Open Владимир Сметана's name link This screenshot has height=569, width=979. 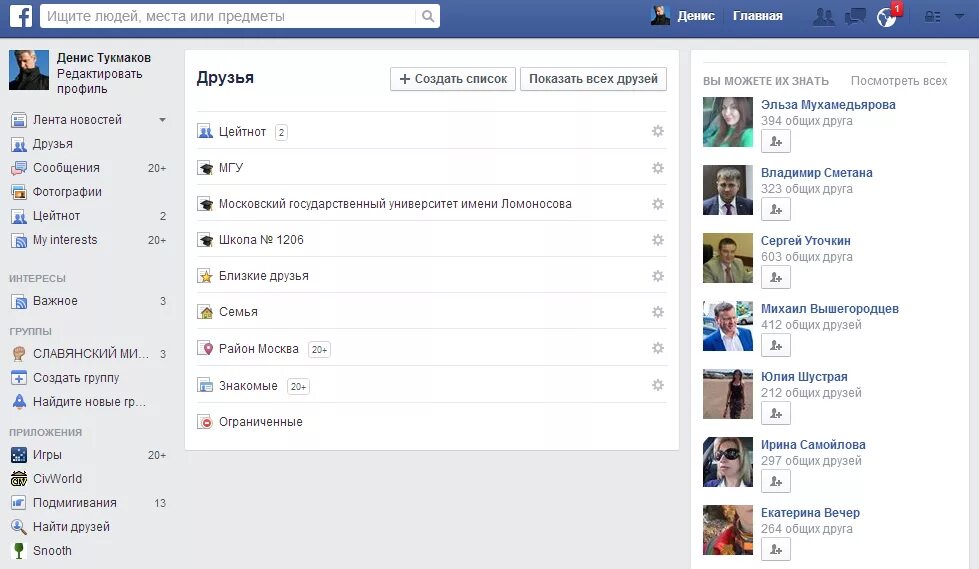[x=817, y=172]
